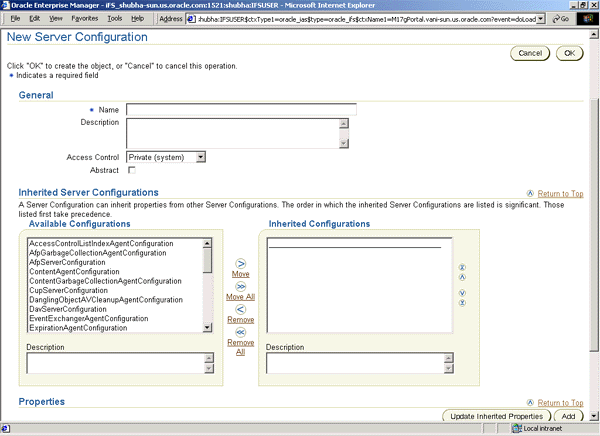600x436 pixels.
Task: Click Return to Top icon beside Inherited Server Configurations
Action: click(x=530, y=193)
